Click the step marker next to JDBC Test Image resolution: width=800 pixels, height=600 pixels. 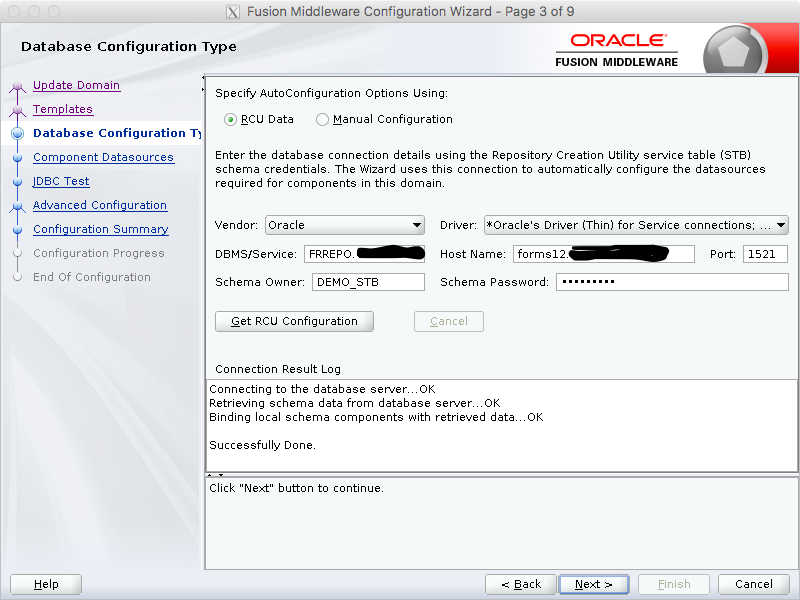click(16, 181)
